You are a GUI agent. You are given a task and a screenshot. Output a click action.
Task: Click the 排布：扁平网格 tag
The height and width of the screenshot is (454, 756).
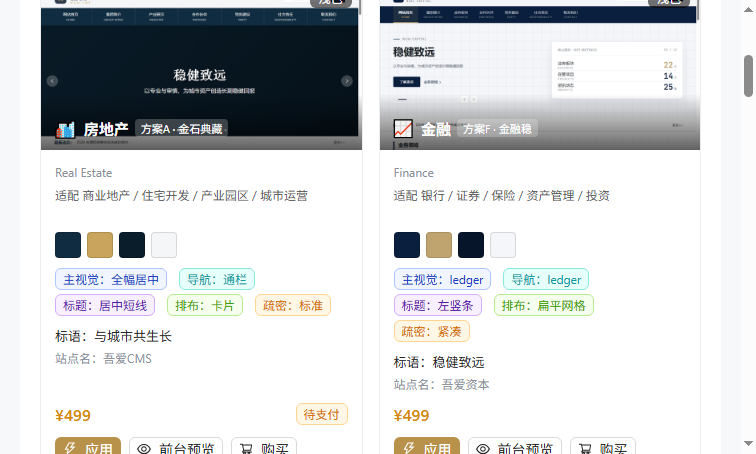click(x=544, y=305)
